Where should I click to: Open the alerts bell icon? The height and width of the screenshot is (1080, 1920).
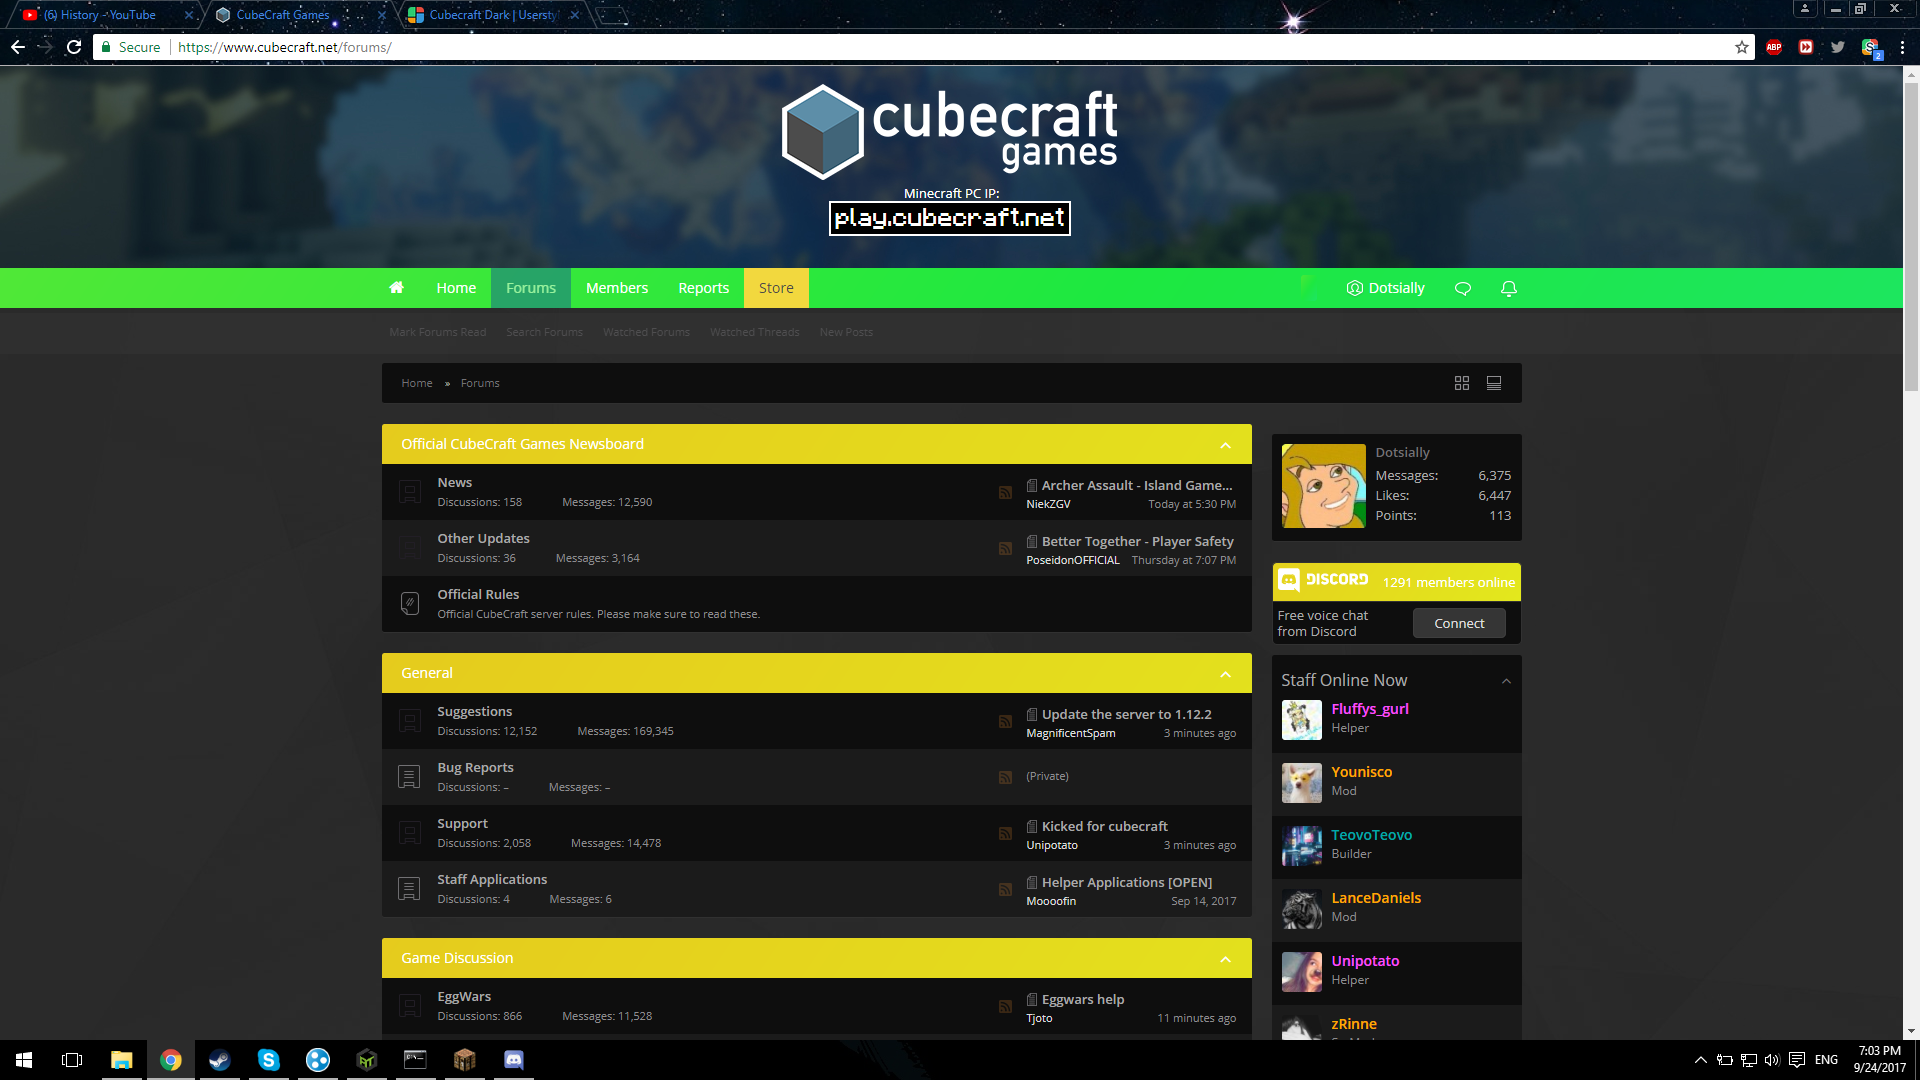point(1509,288)
